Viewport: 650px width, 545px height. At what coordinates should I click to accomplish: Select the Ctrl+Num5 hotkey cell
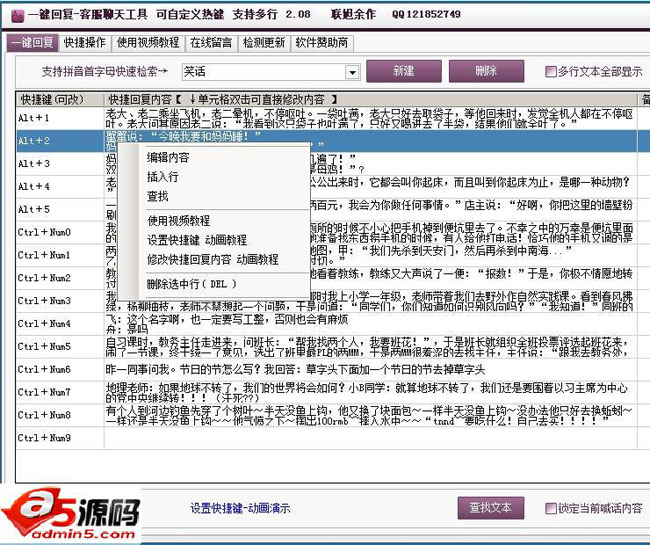click(x=60, y=346)
